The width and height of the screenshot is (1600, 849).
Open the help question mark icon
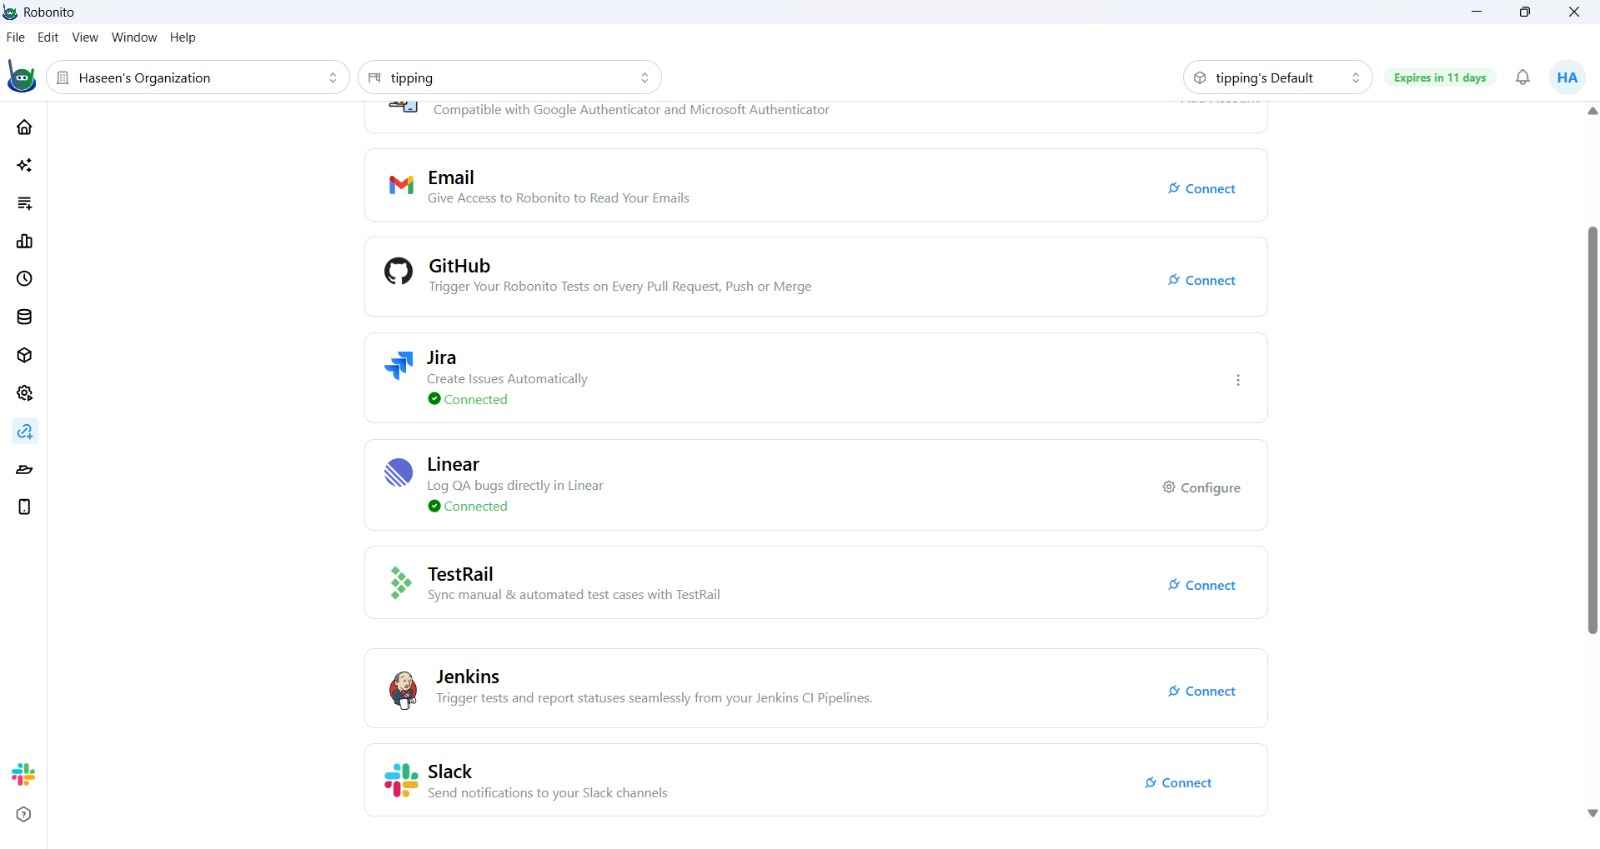pos(24,814)
